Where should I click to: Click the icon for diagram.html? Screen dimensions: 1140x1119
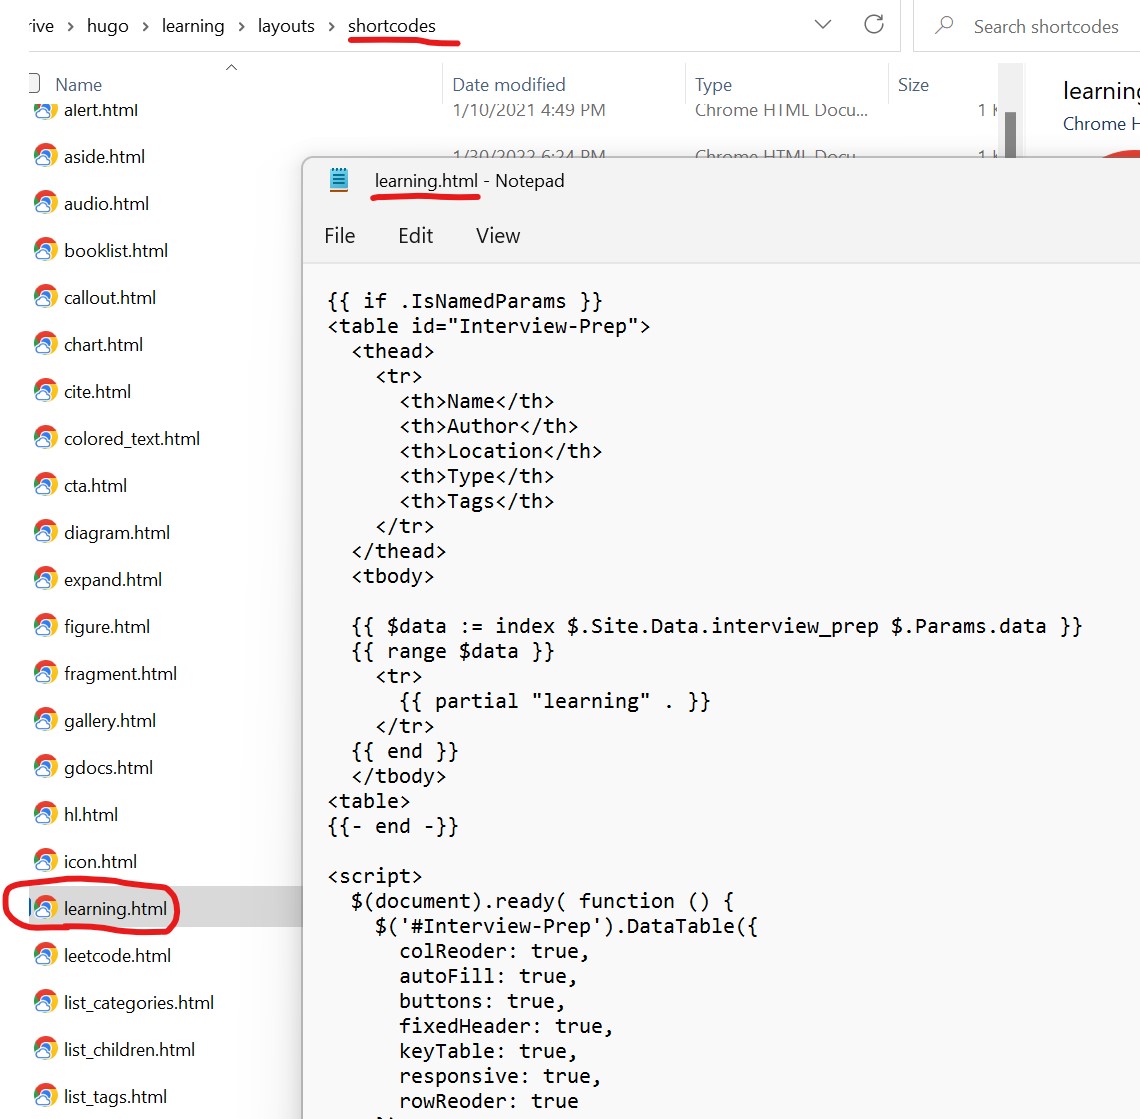(x=45, y=532)
